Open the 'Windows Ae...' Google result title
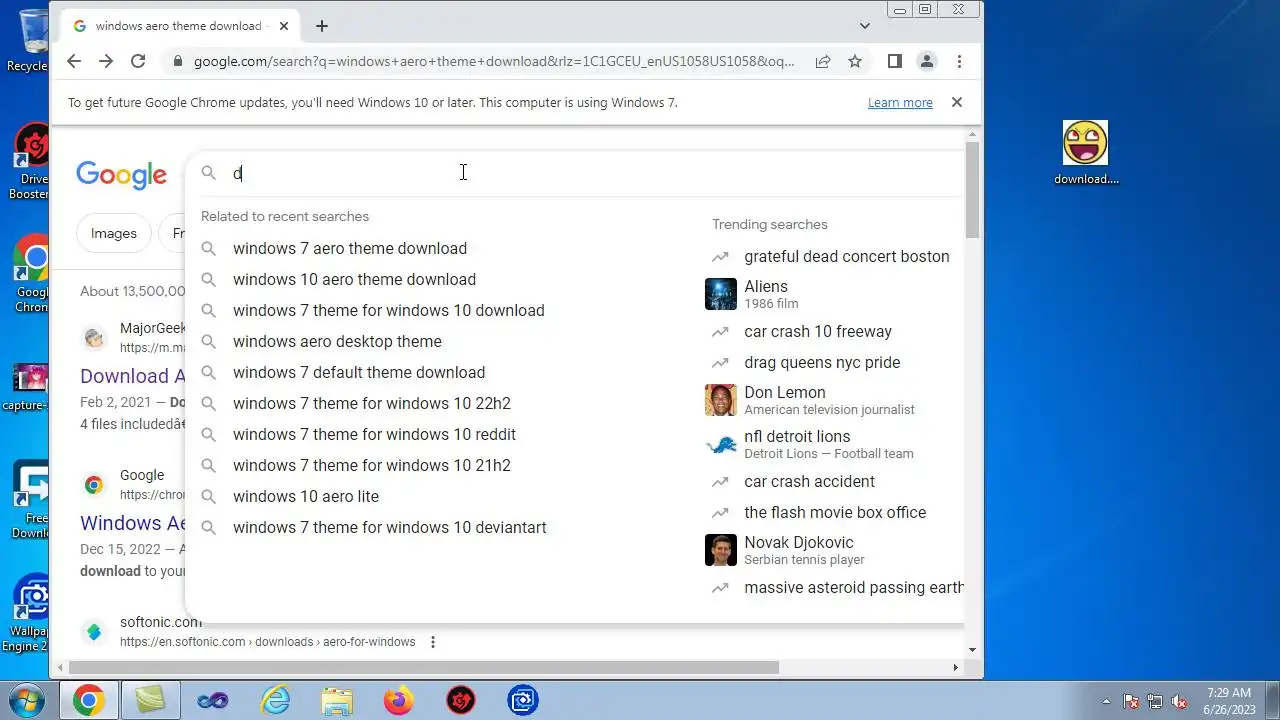Image resolution: width=1280 pixels, height=720 pixels. point(133,523)
